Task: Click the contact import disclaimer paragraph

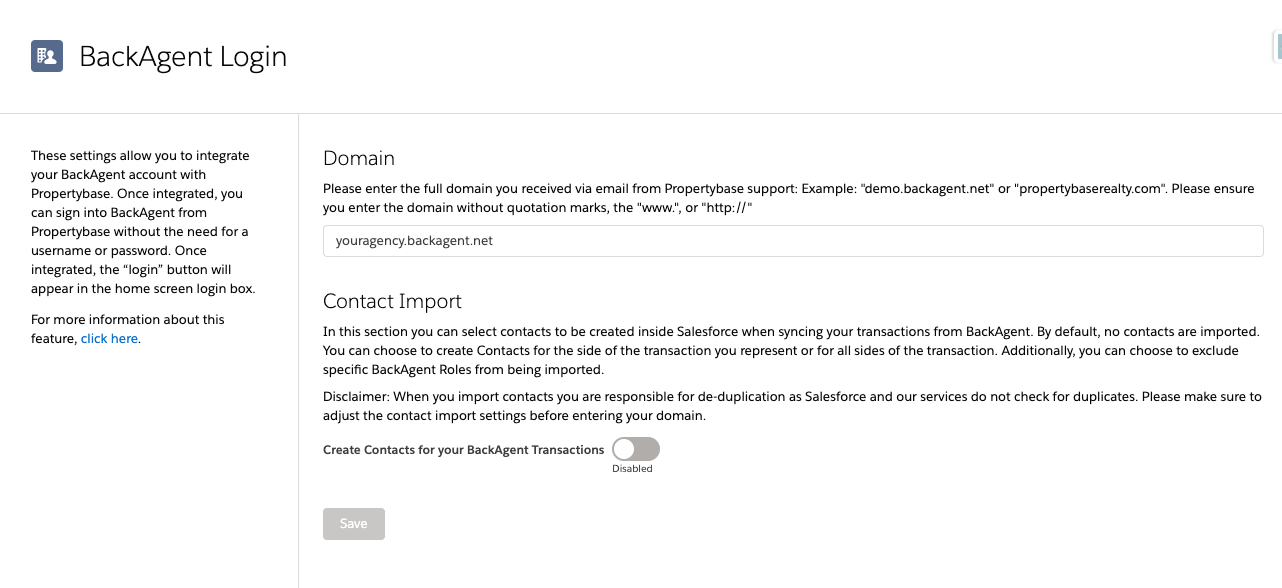Action: [x=790, y=404]
